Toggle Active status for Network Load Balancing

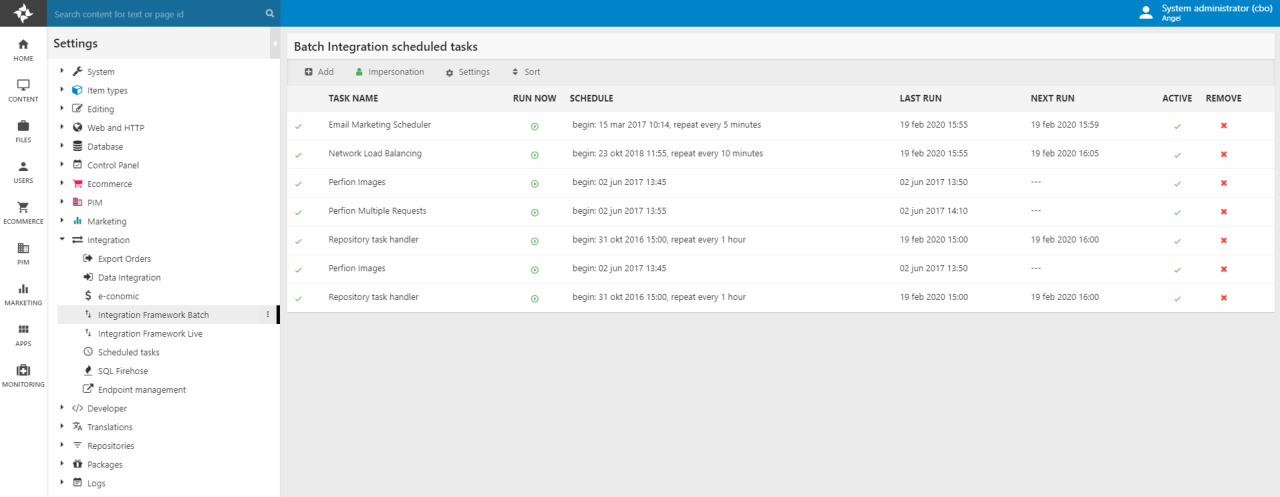coord(1177,155)
